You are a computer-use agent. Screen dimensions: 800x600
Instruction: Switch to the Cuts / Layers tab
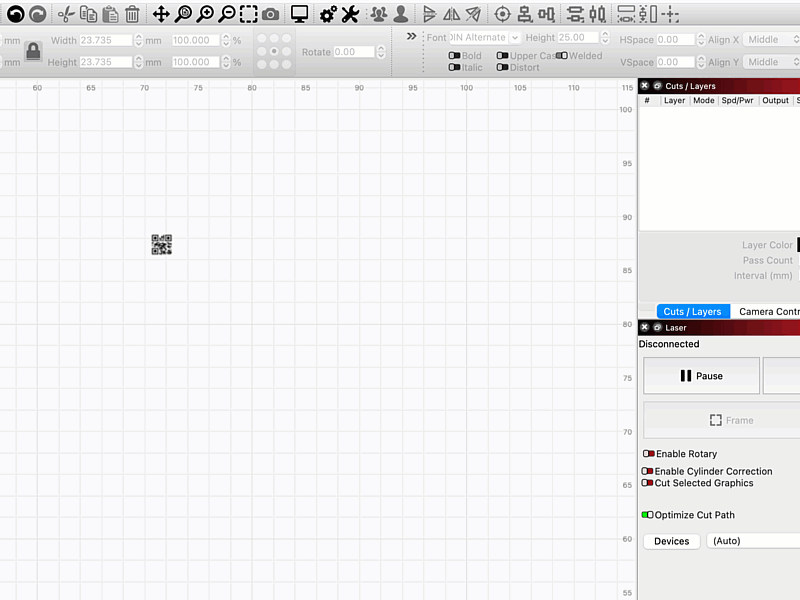pos(692,312)
